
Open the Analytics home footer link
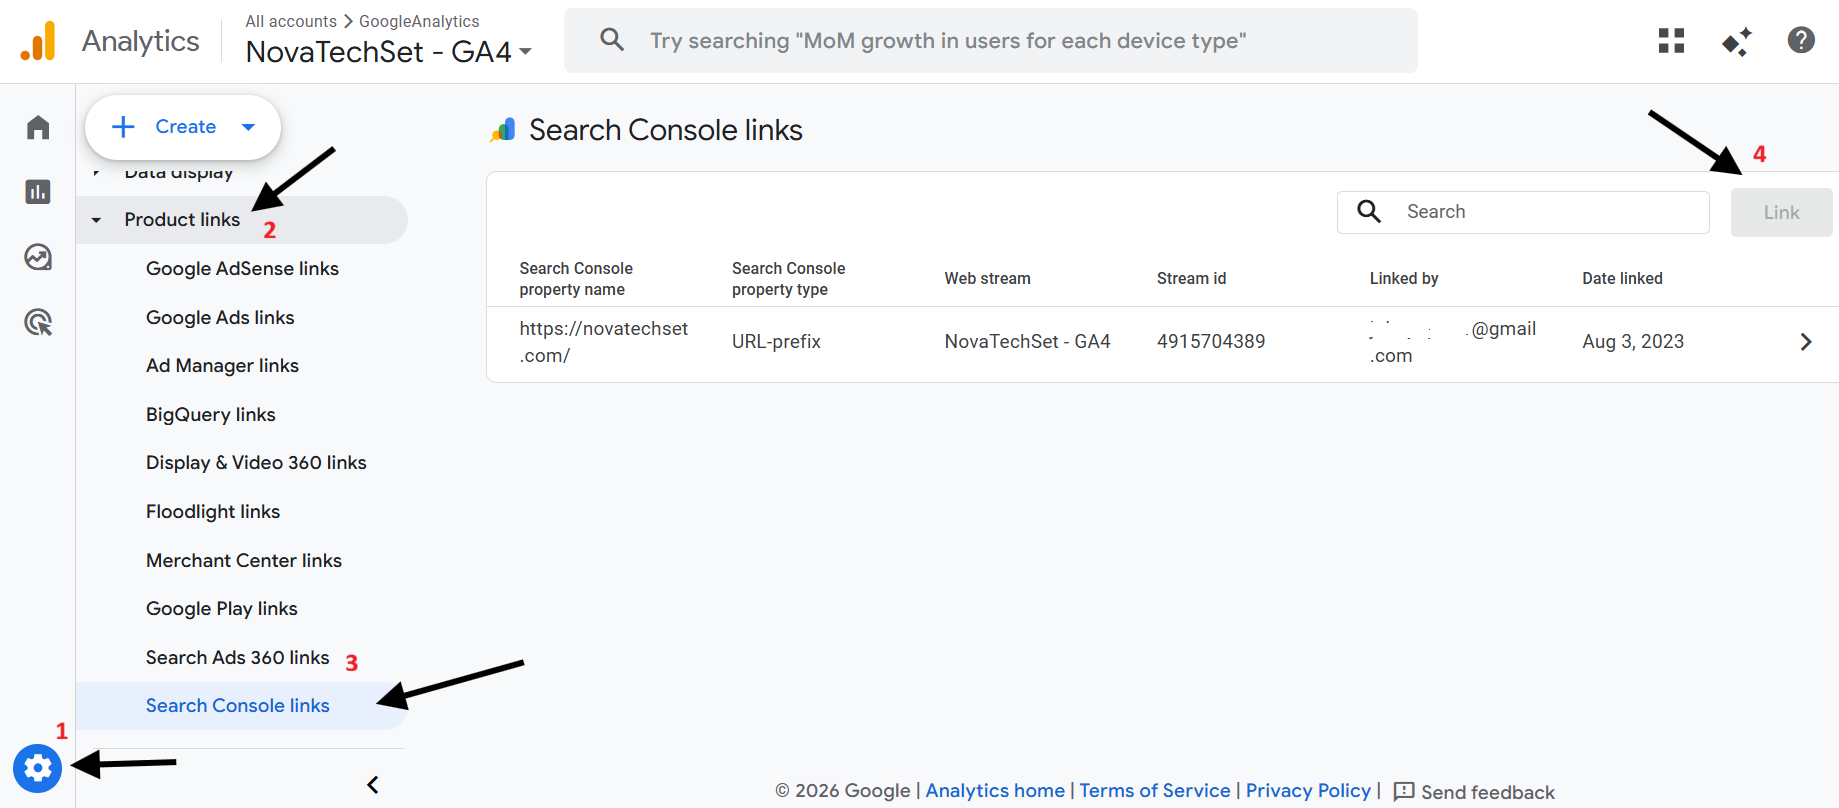coord(995,791)
